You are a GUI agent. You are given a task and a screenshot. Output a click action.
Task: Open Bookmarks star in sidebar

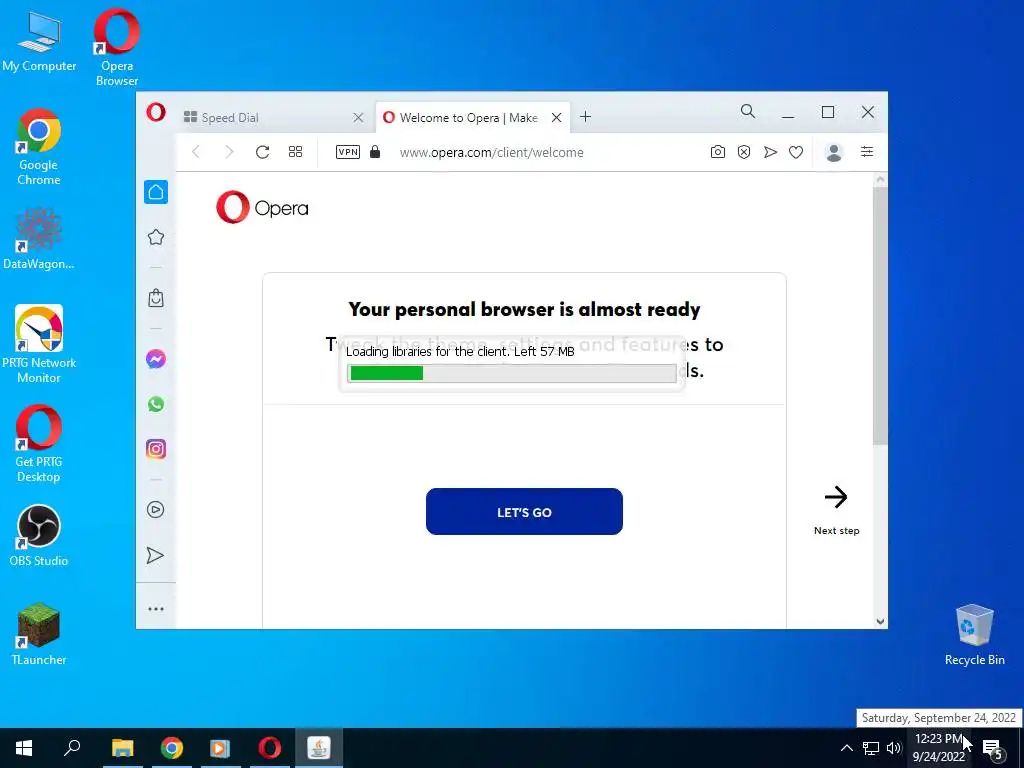156,237
